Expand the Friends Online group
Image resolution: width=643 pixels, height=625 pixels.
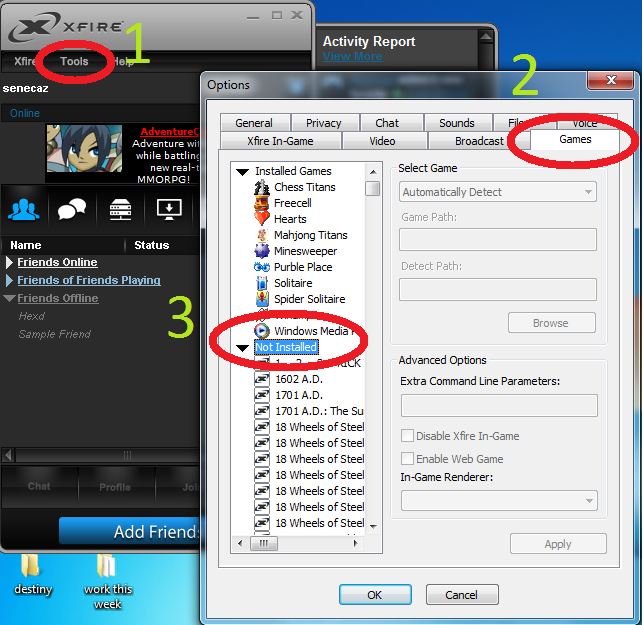coord(9,262)
